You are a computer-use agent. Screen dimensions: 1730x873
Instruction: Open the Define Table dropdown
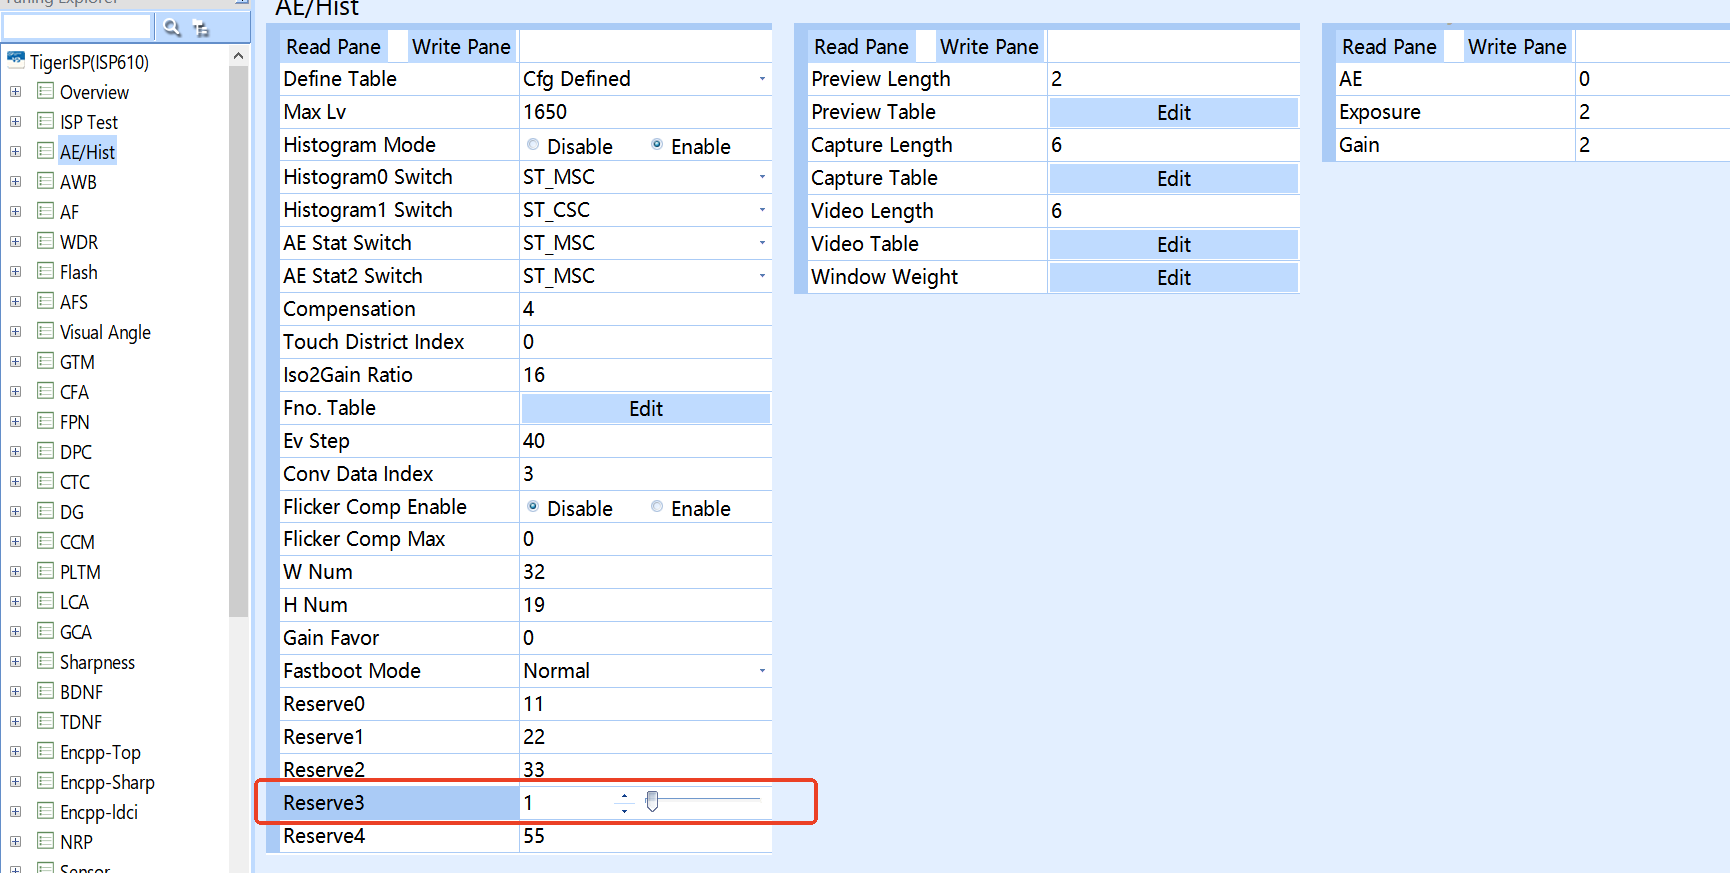click(762, 79)
